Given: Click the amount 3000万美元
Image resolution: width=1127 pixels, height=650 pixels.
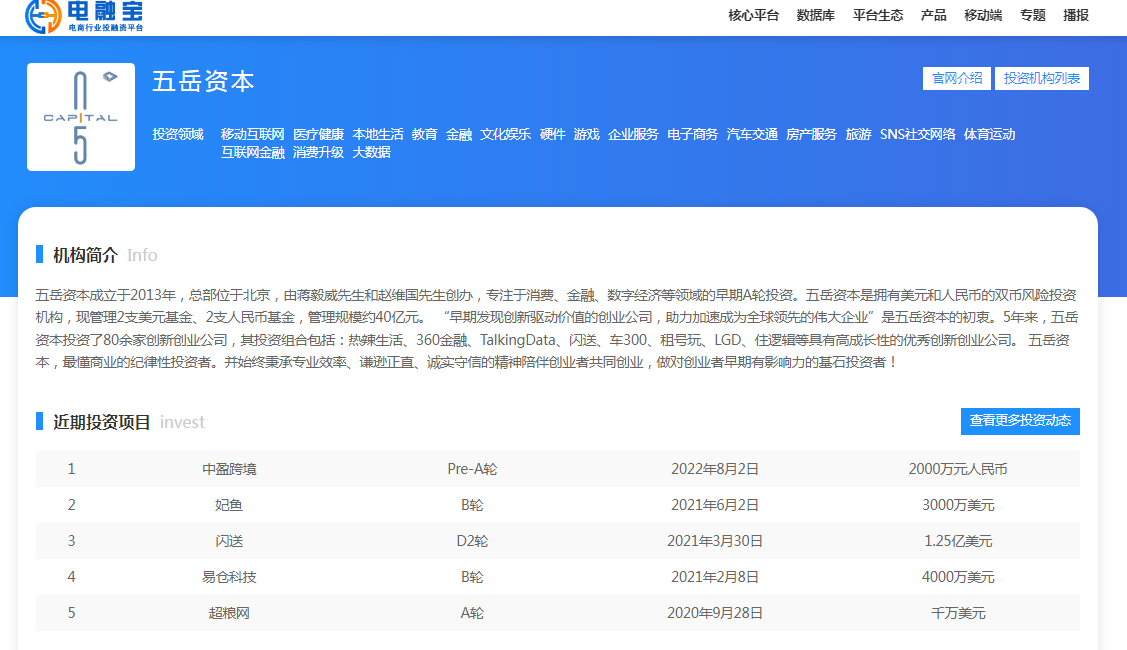Looking at the screenshot, I should pyautogui.click(x=958, y=505).
